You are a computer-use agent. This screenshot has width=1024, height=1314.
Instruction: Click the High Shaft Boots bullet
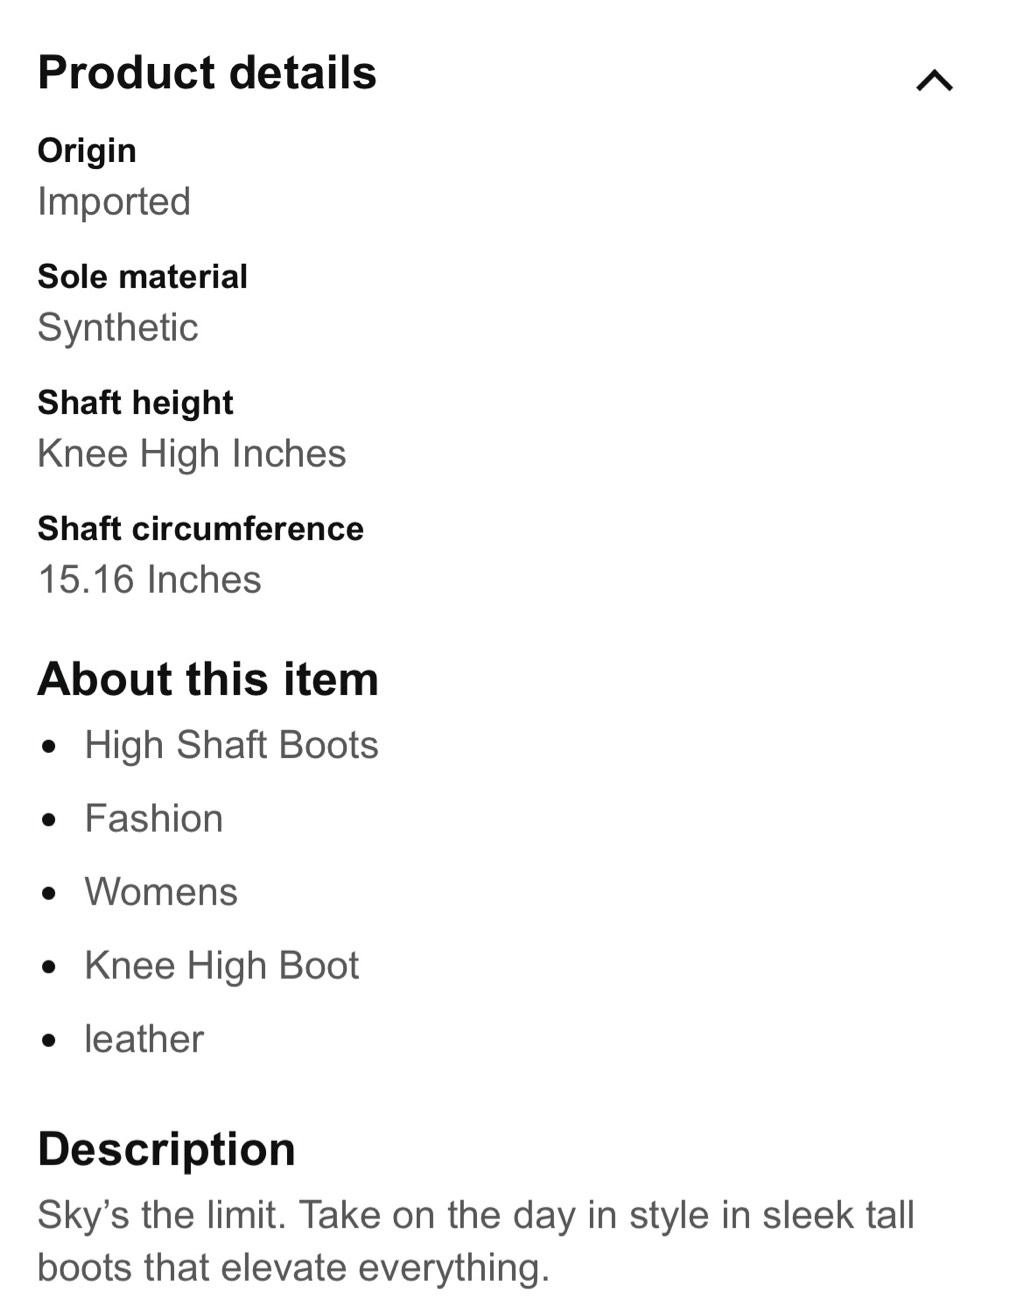tap(231, 746)
